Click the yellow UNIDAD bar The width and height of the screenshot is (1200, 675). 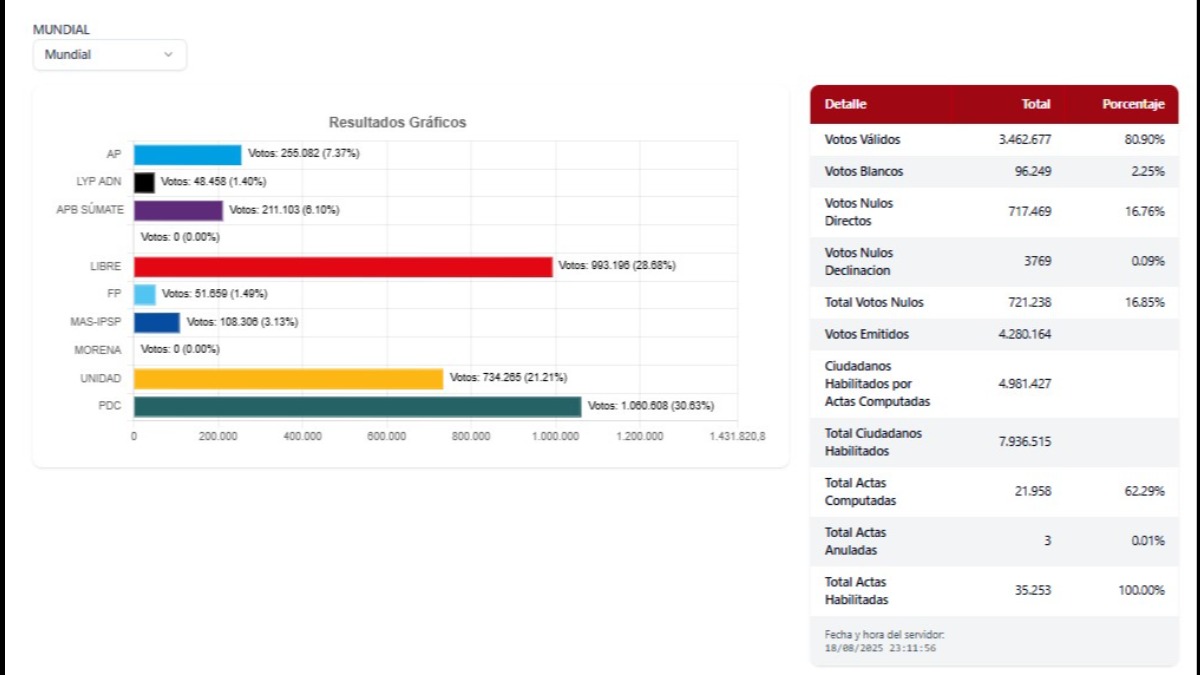coord(288,378)
